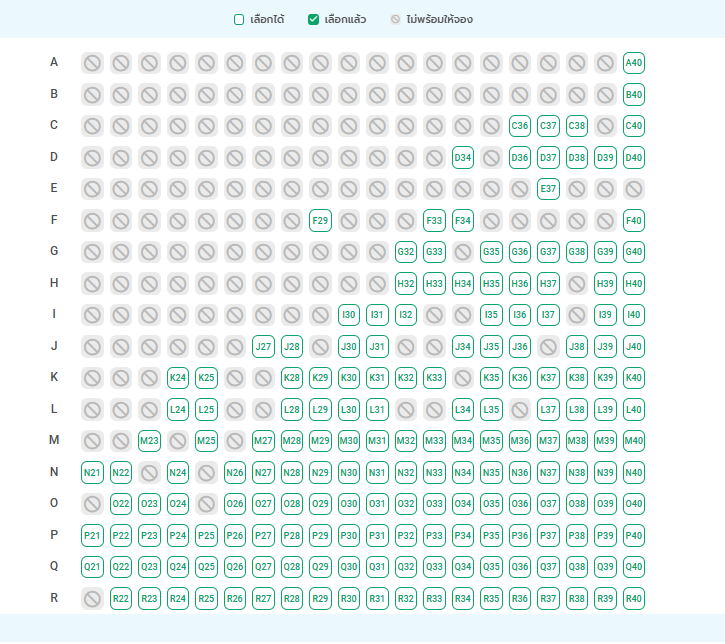Image resolution: width=725 pixels, height=644 pixels.
Task: Select seat D39
Action: click(x=605, y=158)
